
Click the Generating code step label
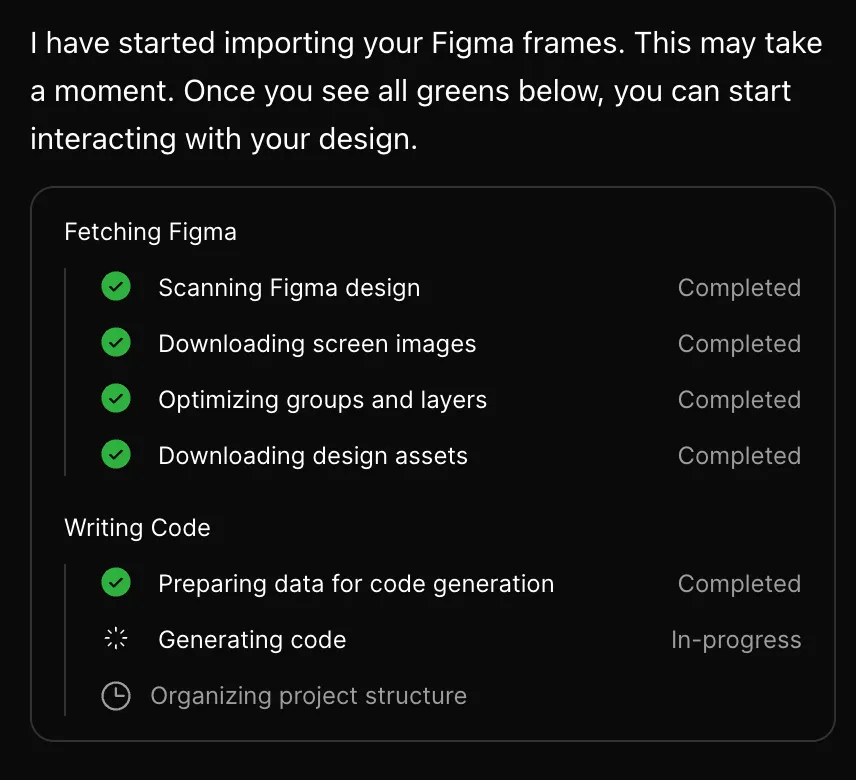tap(252, 640)
